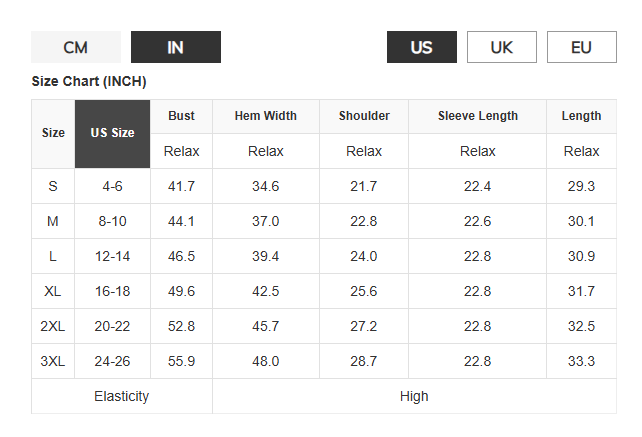Click the Hem Width header
This screenshot has height=437, width=642.
[265, 116]
